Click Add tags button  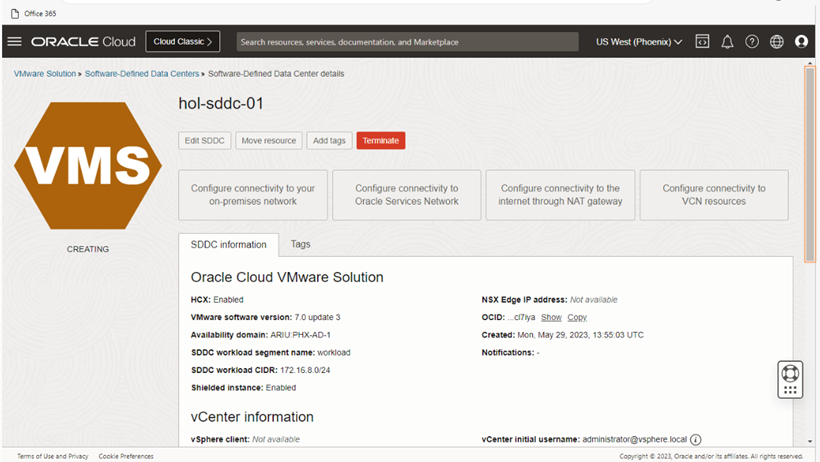point(329,141)
